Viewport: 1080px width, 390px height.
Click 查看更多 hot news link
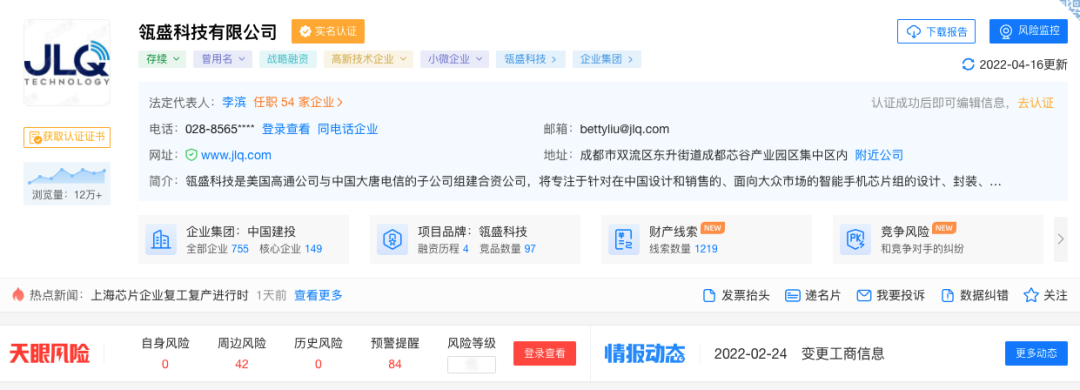[318, 295]
